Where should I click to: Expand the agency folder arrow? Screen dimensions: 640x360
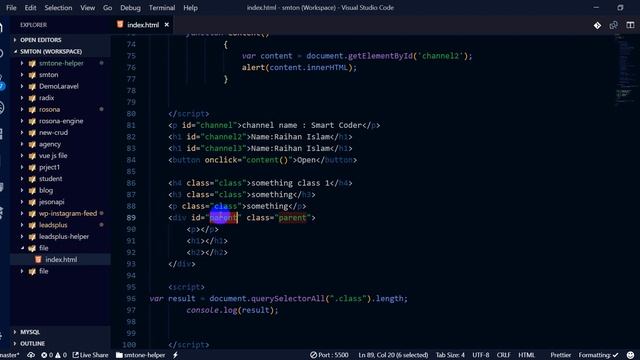(x=22, y=144)
